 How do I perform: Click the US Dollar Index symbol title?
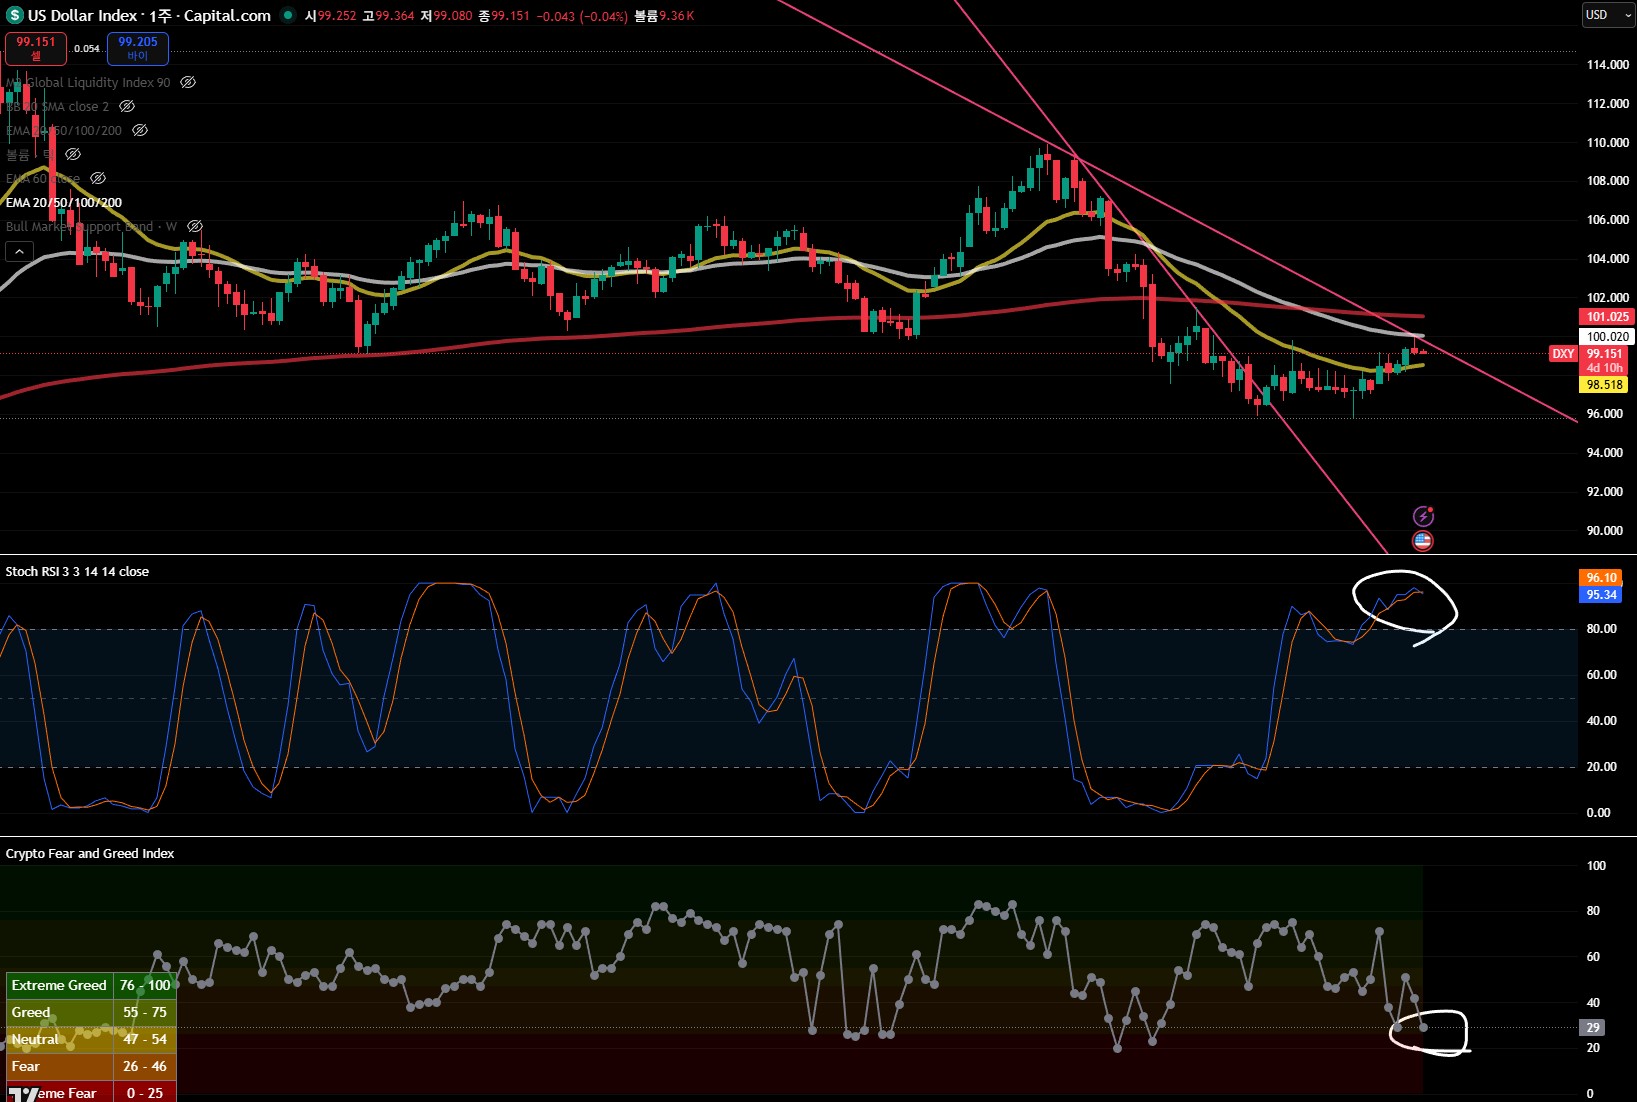82,15
